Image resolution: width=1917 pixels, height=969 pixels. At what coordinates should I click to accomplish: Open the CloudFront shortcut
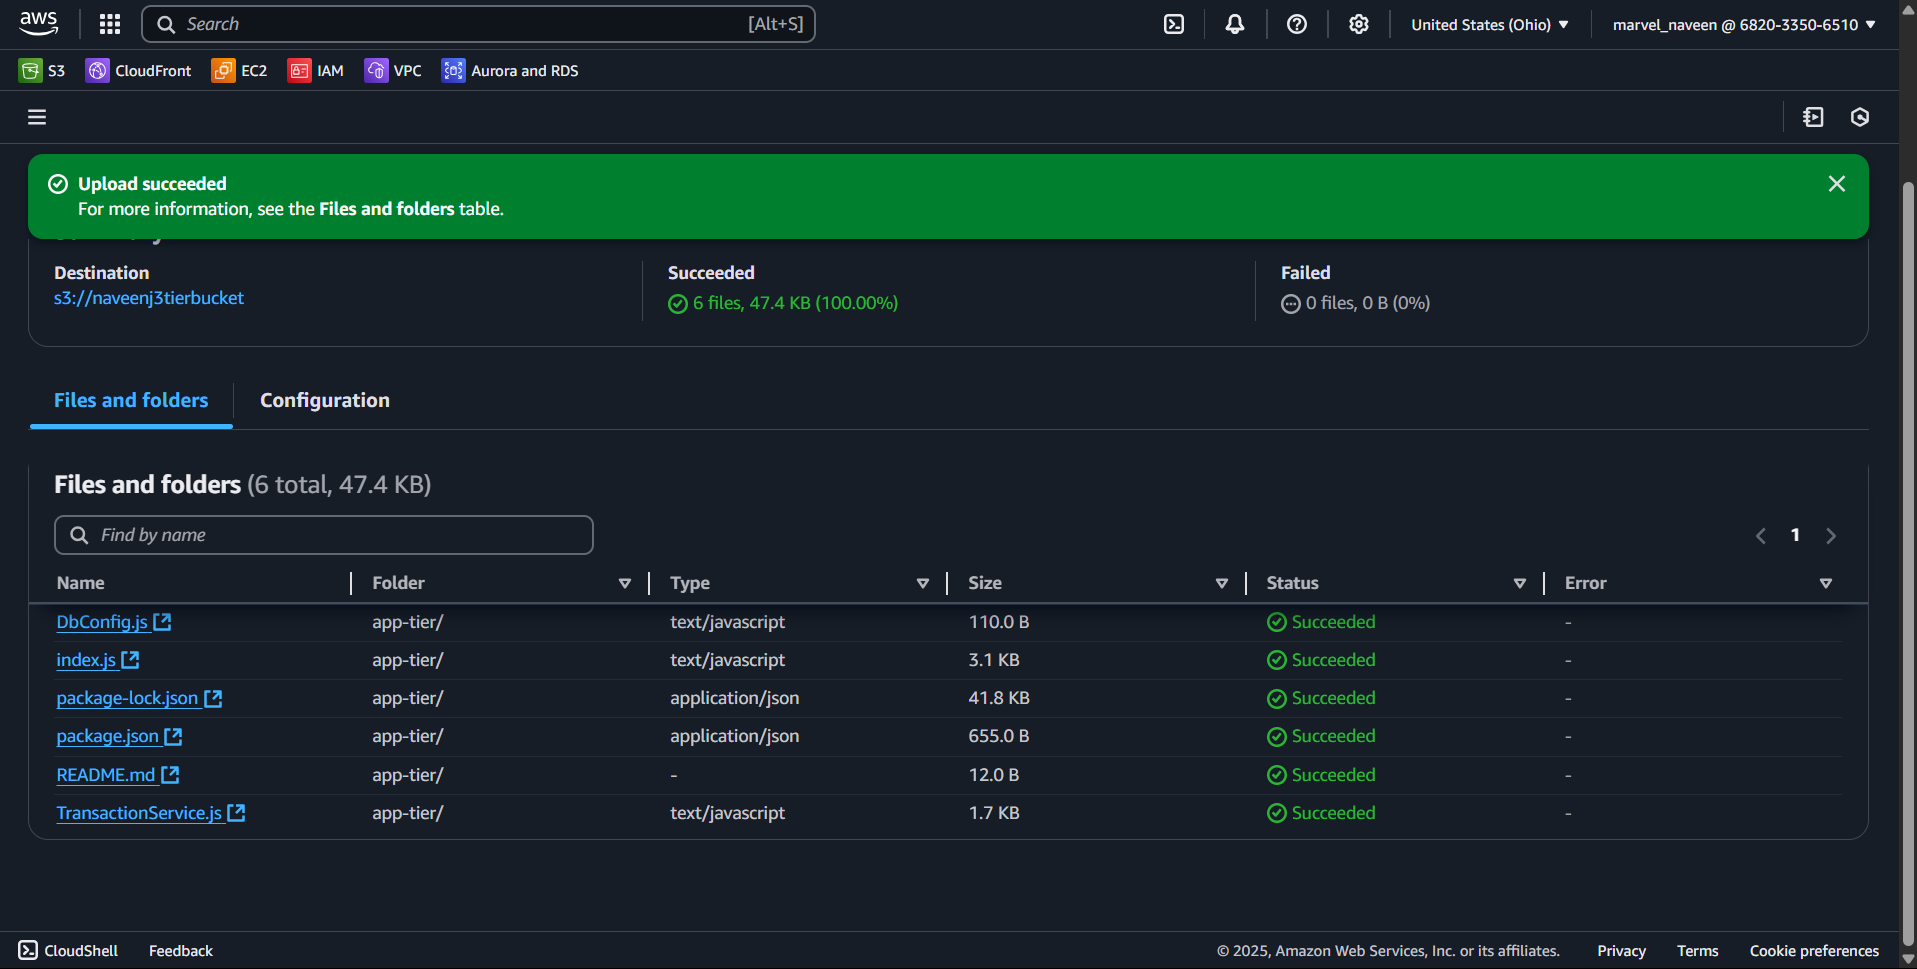click(139, 71)
